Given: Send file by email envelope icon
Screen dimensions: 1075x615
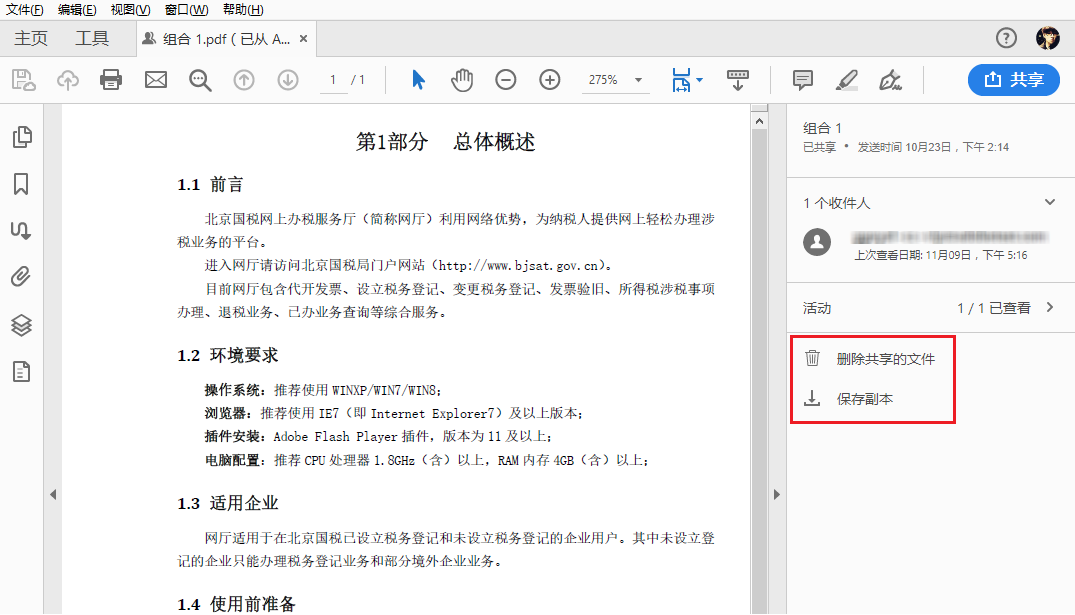Looking at the screenshot, I should coord(156,80).
